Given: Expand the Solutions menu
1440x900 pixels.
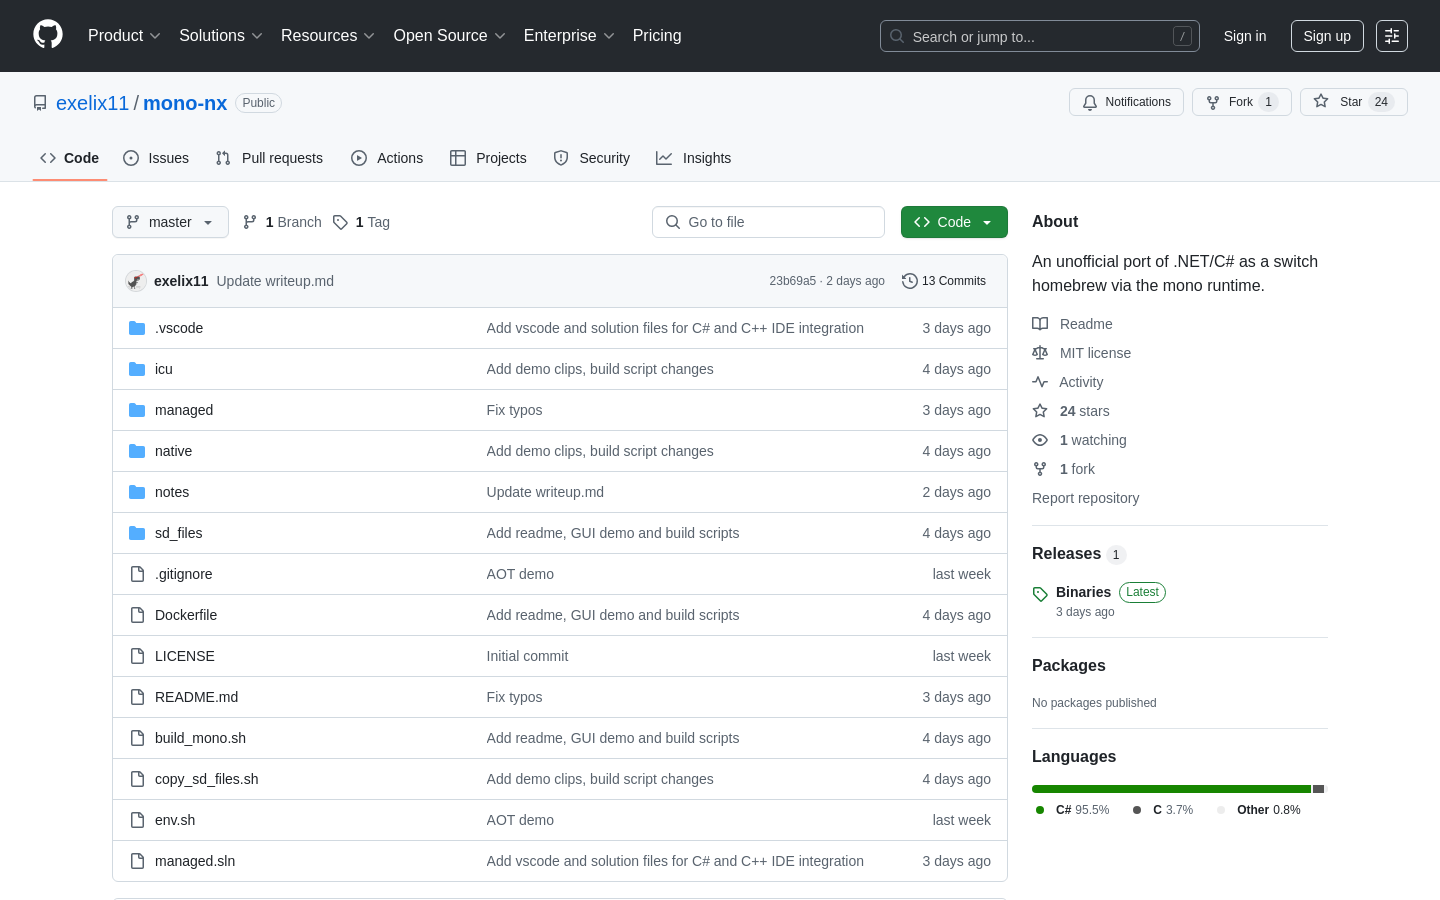Looking at the screenshot, I should [x=221, y=35].
